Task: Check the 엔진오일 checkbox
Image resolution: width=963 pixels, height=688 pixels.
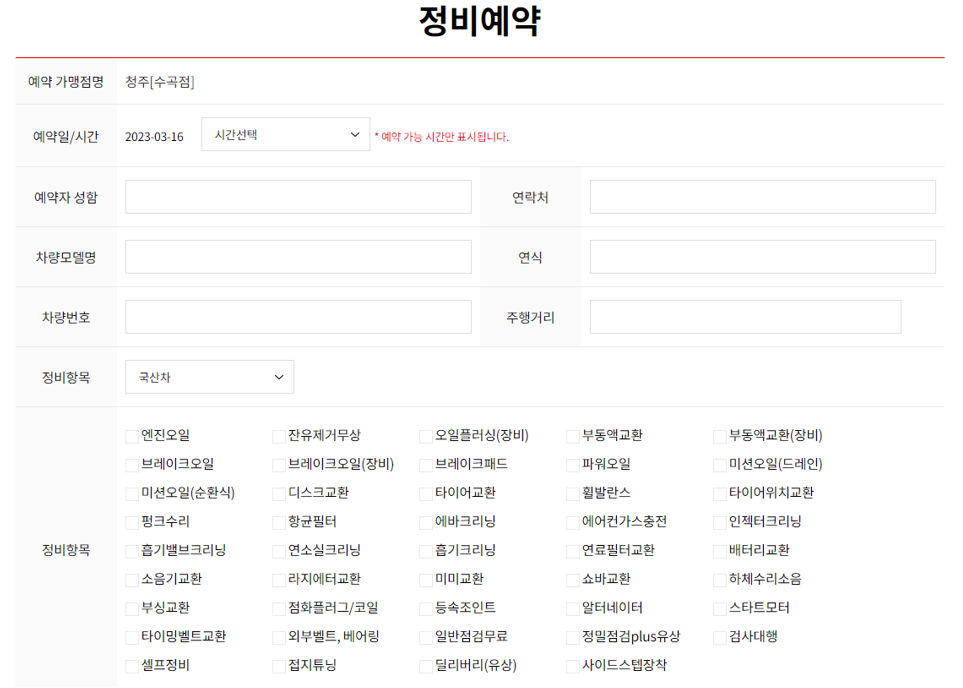Action: click(x=131, y=437)
